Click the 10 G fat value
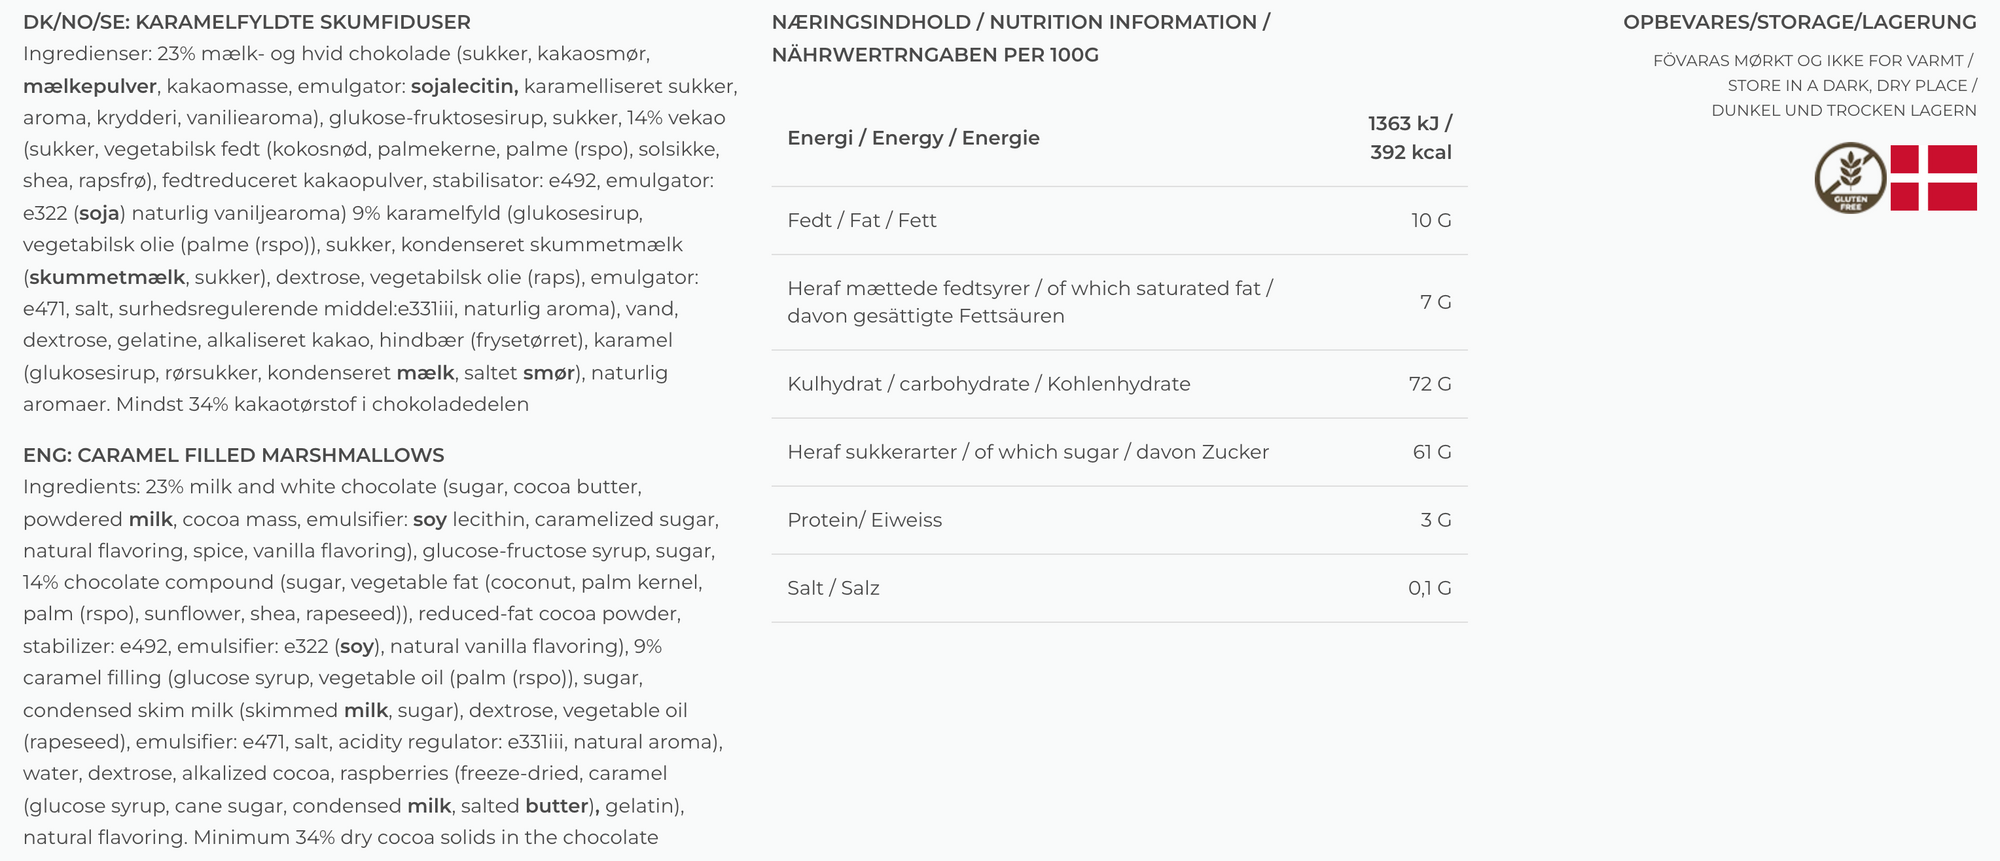Screen dimensions: 2000x861 pos(1431,220)
